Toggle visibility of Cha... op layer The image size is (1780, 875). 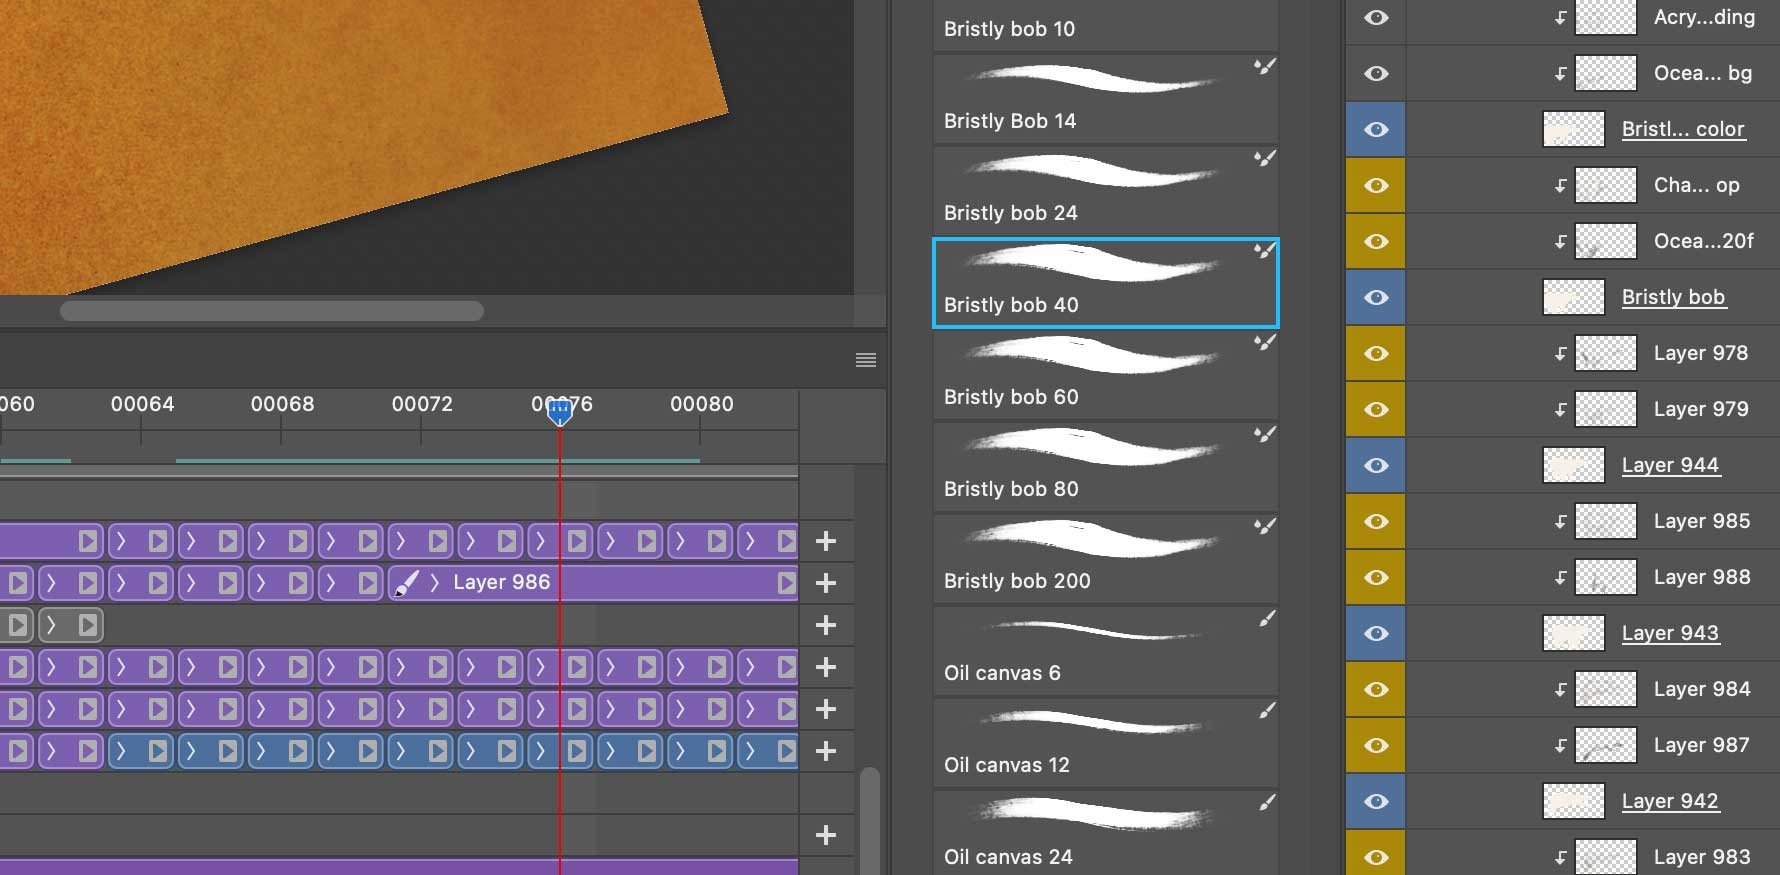tap(1376, 185)
